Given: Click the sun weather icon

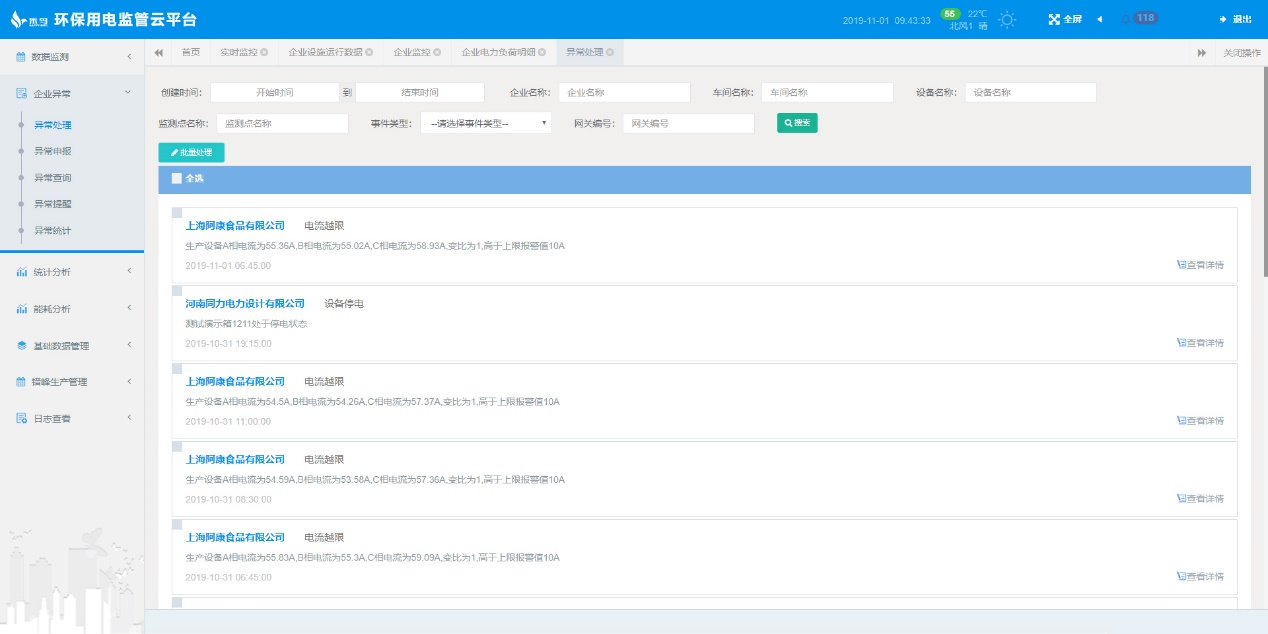Looking at the screenshot, I should (x=1007, y=20).
